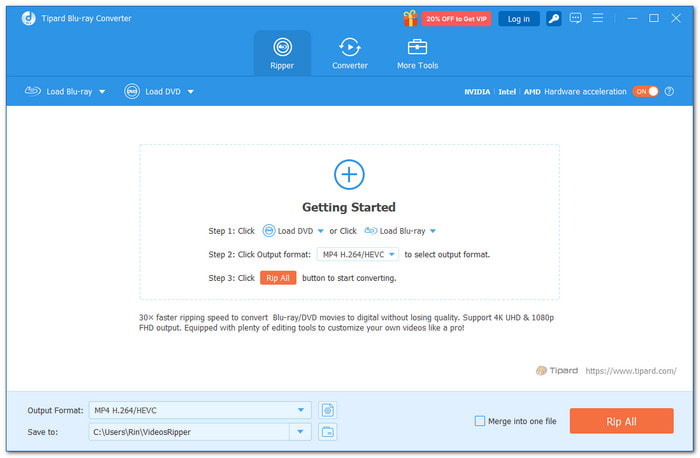Image resolution: width=700 pixels, height=458 pixels.
Task: Open MP4 H.264/HEVC dropdown in step 2
Action: pos(358,254)
